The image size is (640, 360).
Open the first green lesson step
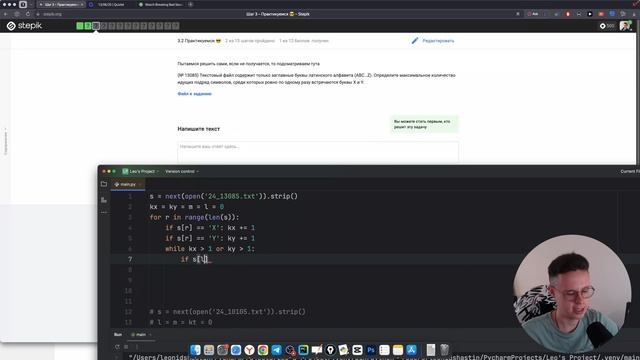pos(80,26)
